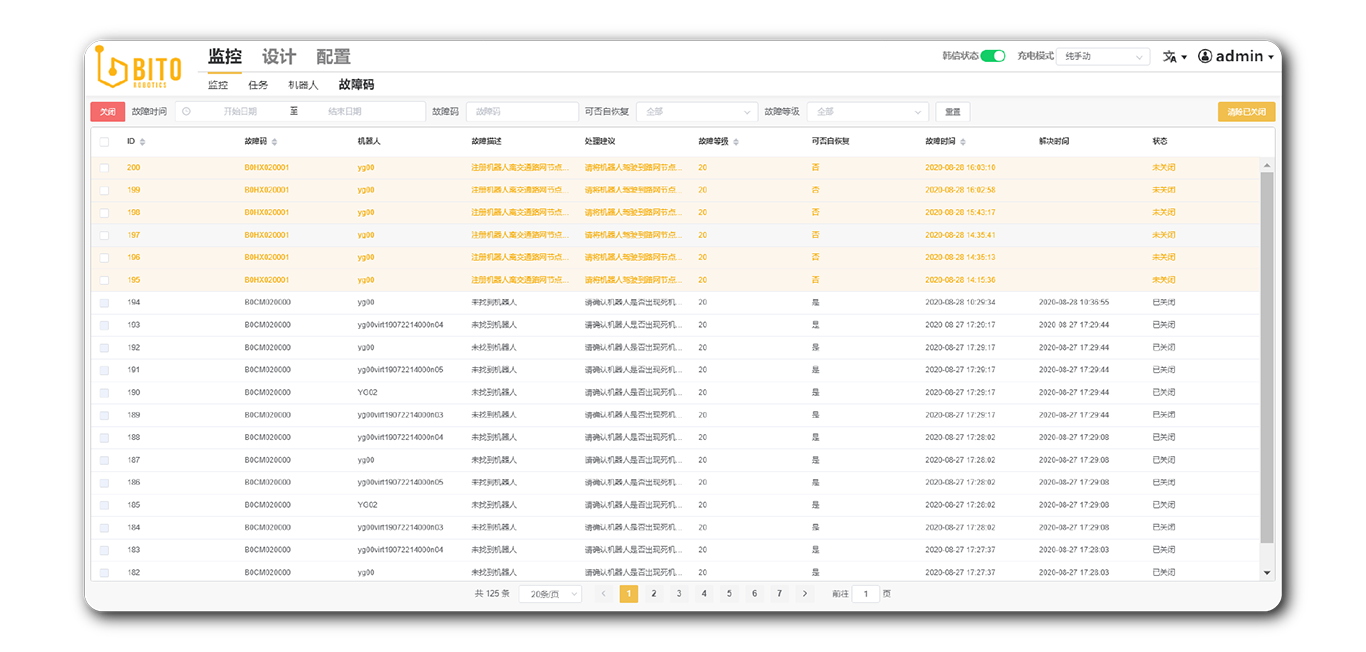Viewport: 1366px width, 652px height.
Task: Open the language switcher icon
Action: (1170, 57)
